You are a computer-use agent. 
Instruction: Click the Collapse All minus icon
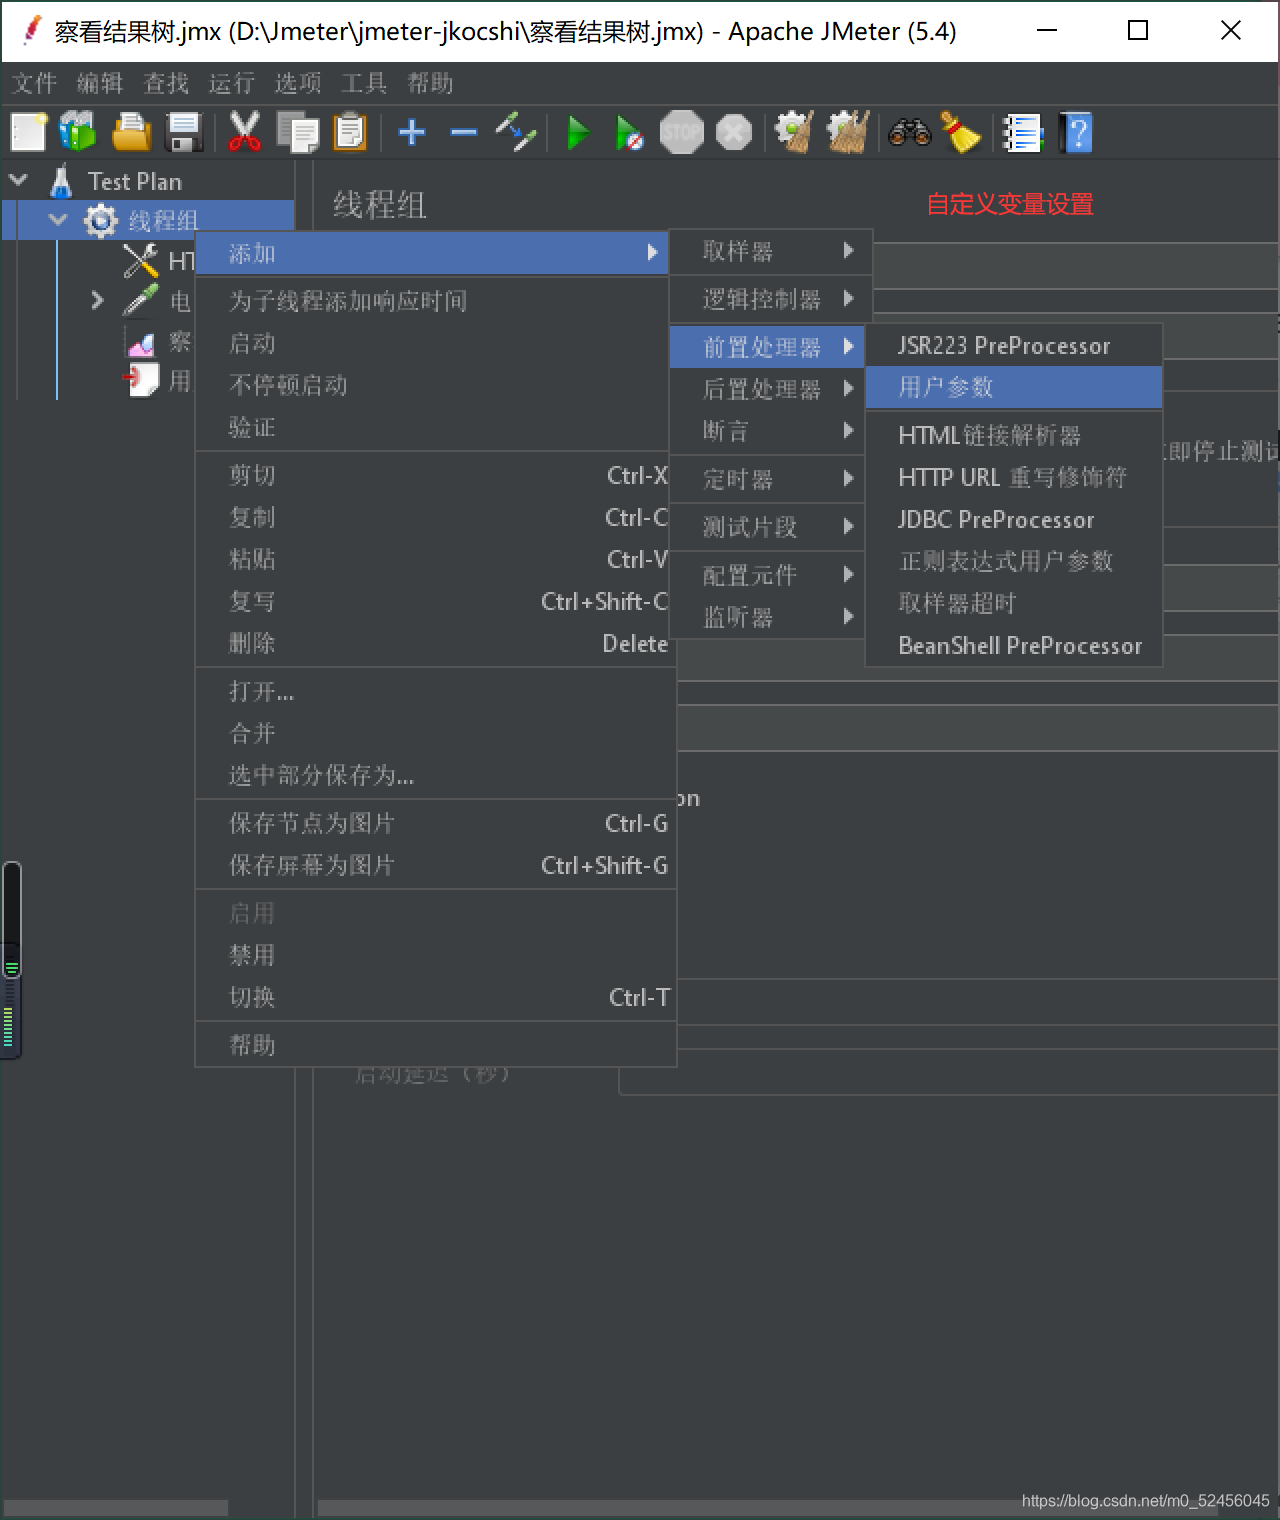[464, 132]
